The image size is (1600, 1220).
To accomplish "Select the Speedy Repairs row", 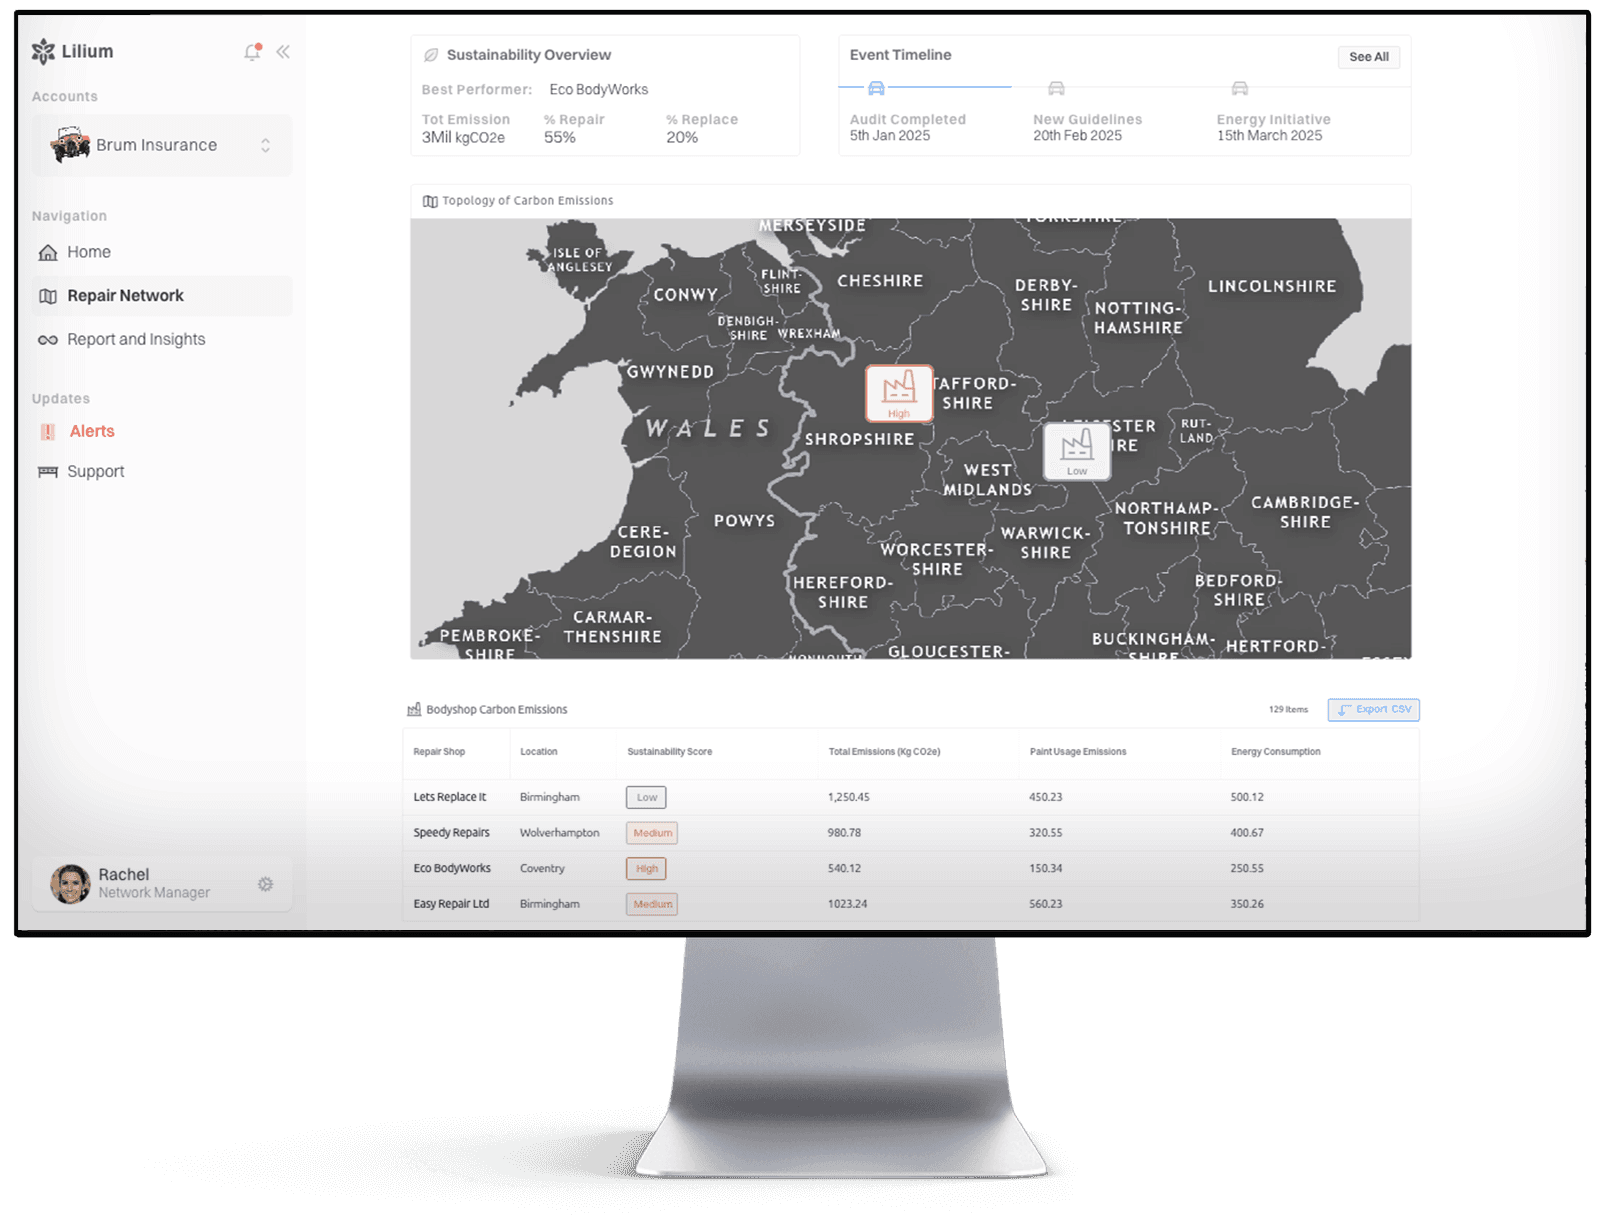I will click(911, 833).
